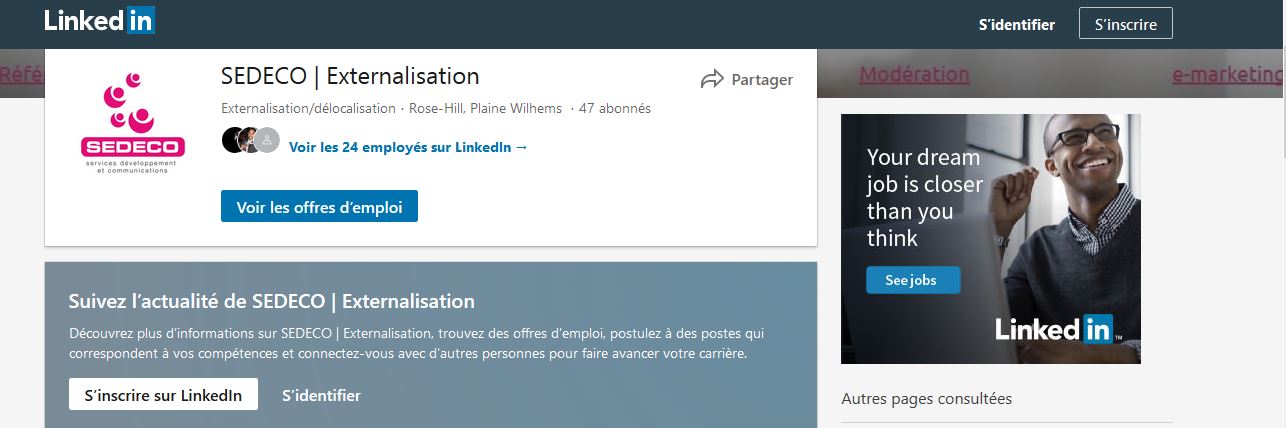Click S'identifier in the top navigation
1286x428 pixels.
click(x=1016, y=25)
